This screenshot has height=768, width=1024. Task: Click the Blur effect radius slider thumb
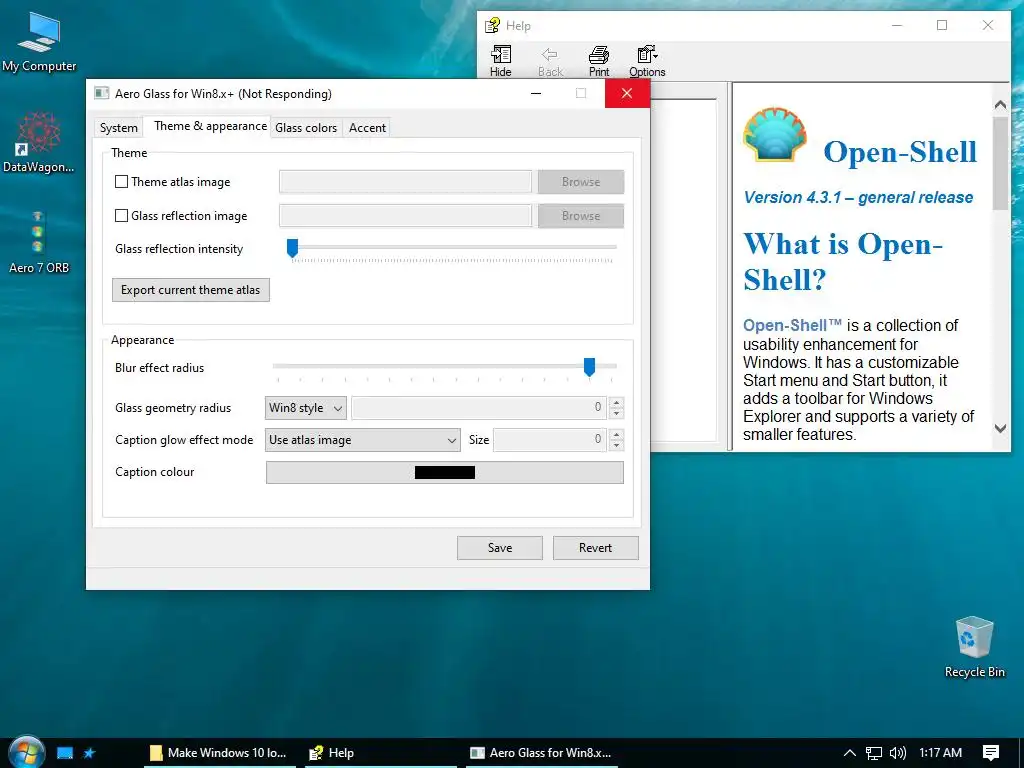[589, 367]
